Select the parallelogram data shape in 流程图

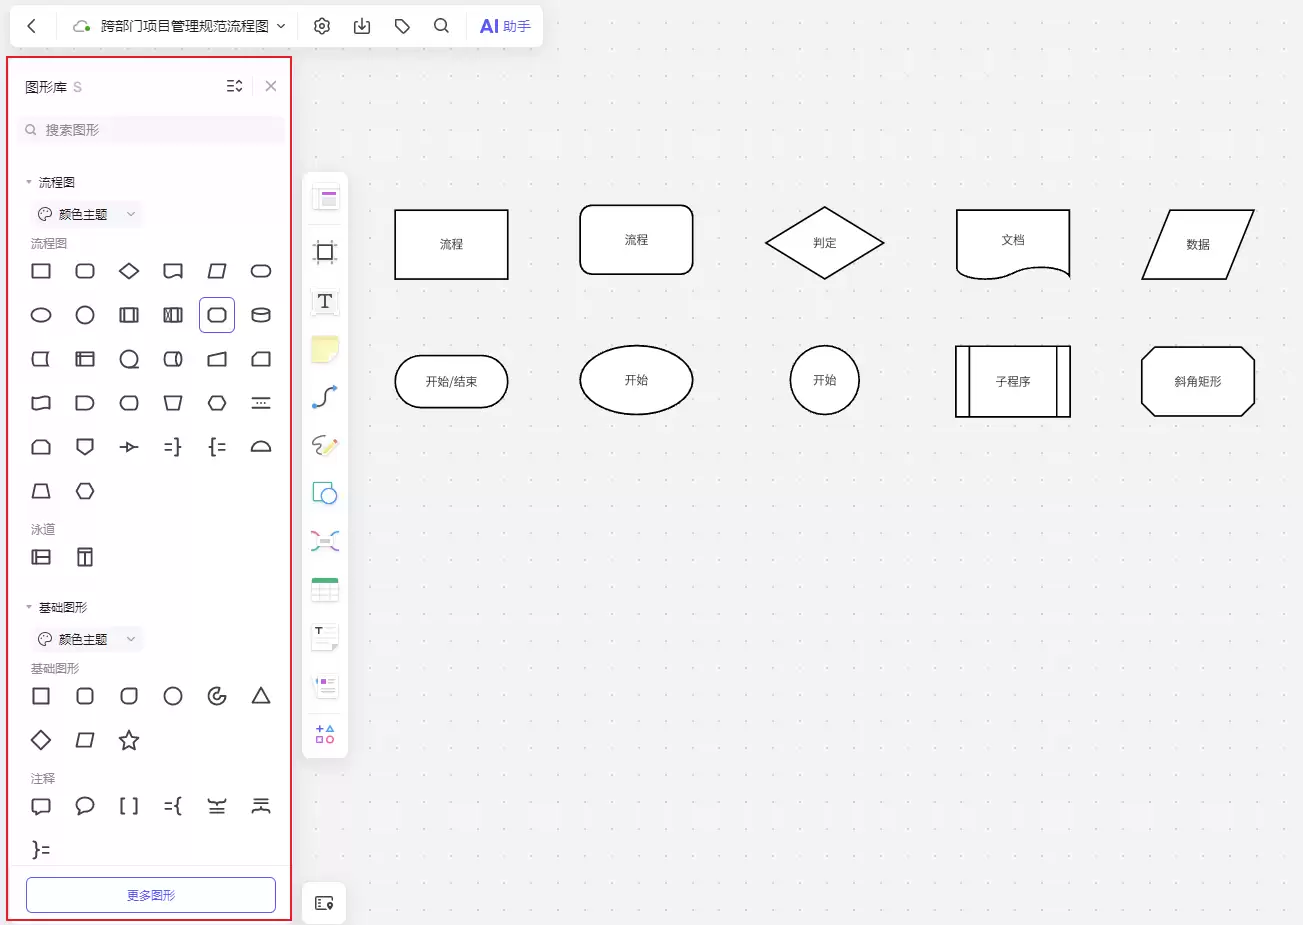pos(217,271)
